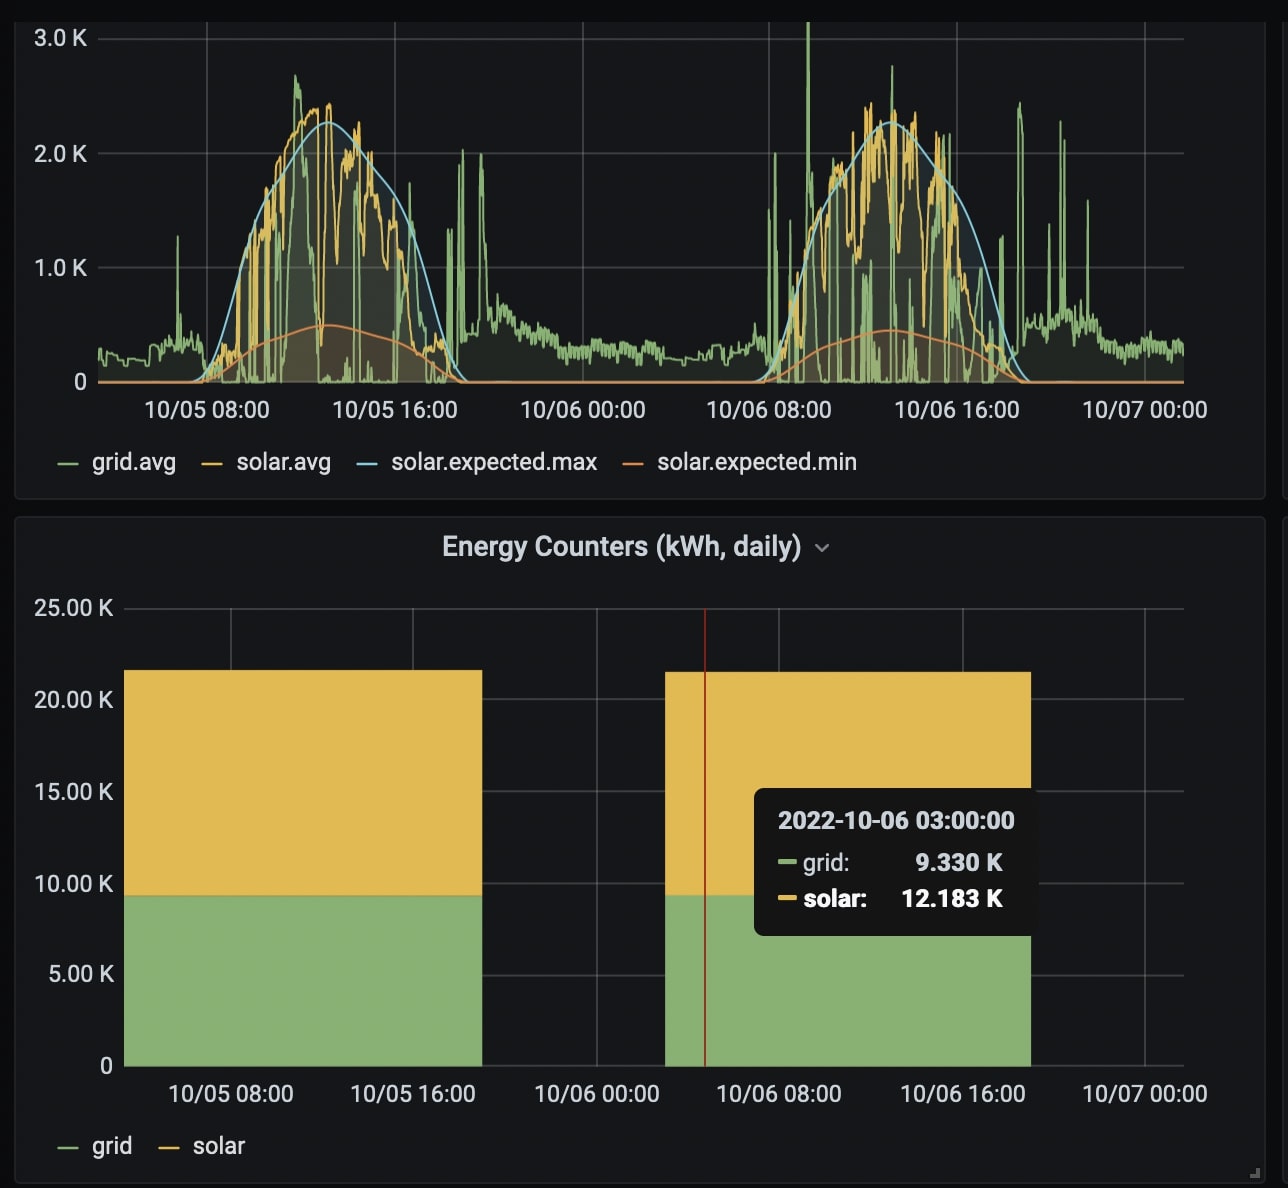Expand the chevron next to Energy Counters title
Image resolution: width=1288 pixels, height=1188 pixels.
click(822, 548)
